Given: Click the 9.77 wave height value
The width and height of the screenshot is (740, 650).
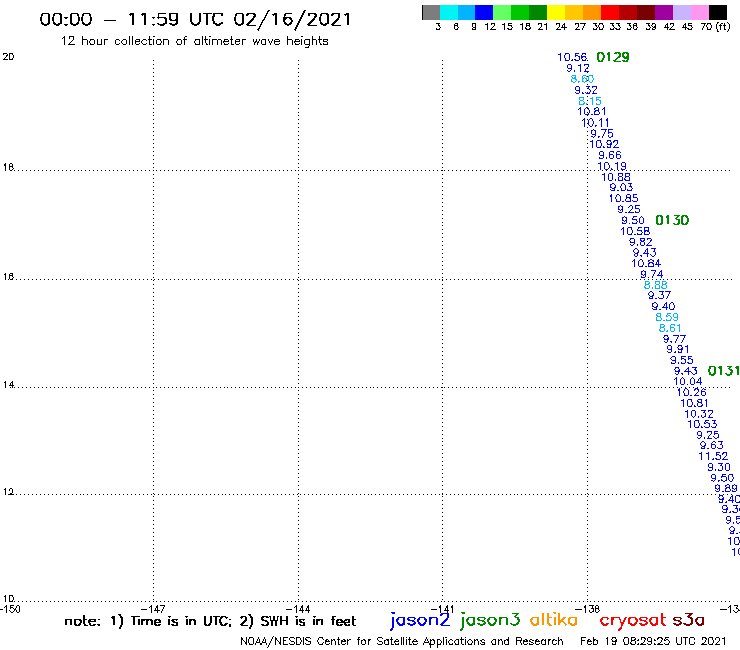Looking at the screenshot, I should click(674, 339).
